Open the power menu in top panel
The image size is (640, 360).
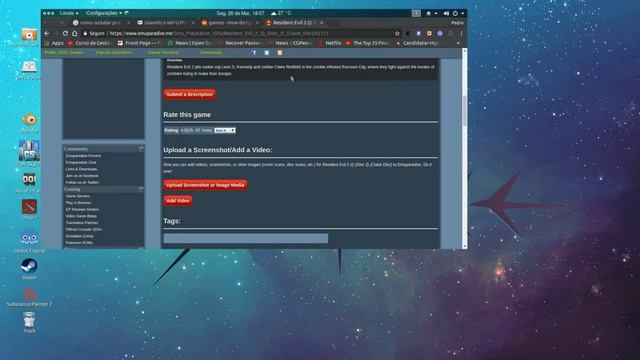[457, 13]
